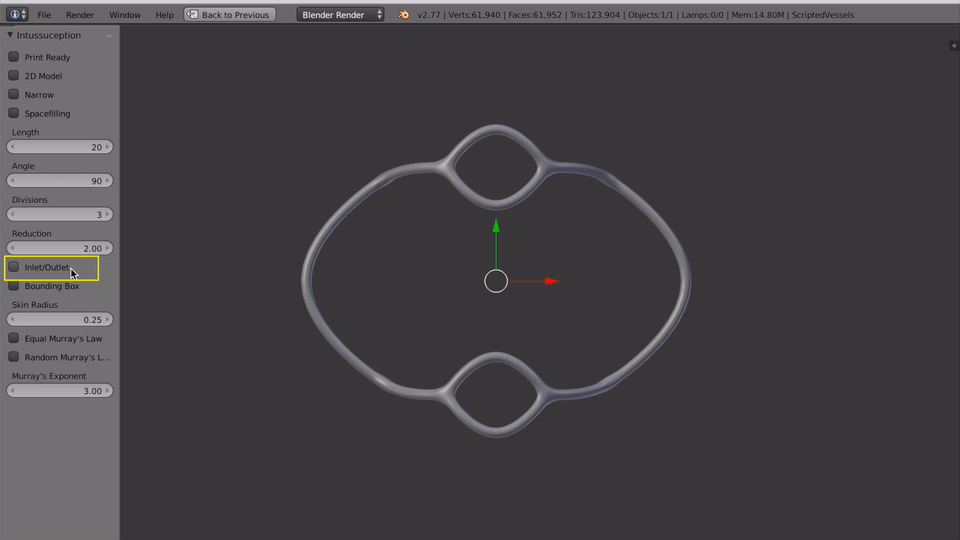Open the Blender Render engine dropdown
Screen dimensions: 960x540
(340, 14)
